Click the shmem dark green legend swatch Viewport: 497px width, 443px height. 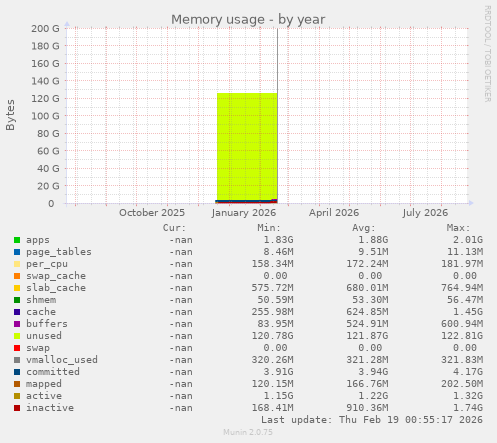click(x=17, y=300)
